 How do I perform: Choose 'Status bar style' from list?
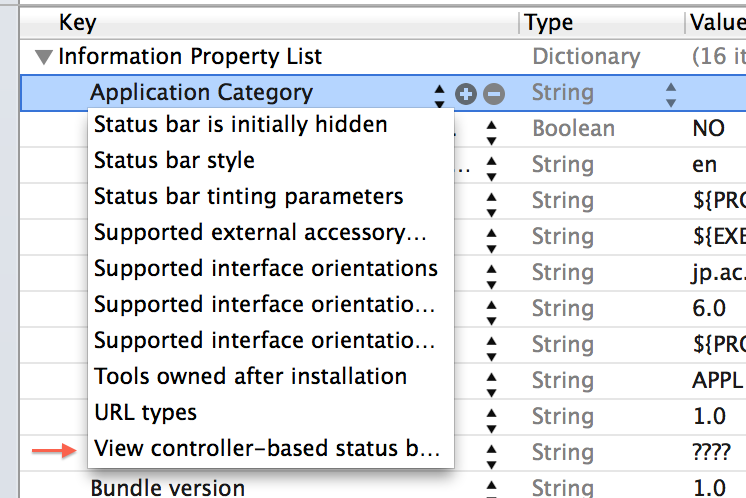tap(174, 161)
